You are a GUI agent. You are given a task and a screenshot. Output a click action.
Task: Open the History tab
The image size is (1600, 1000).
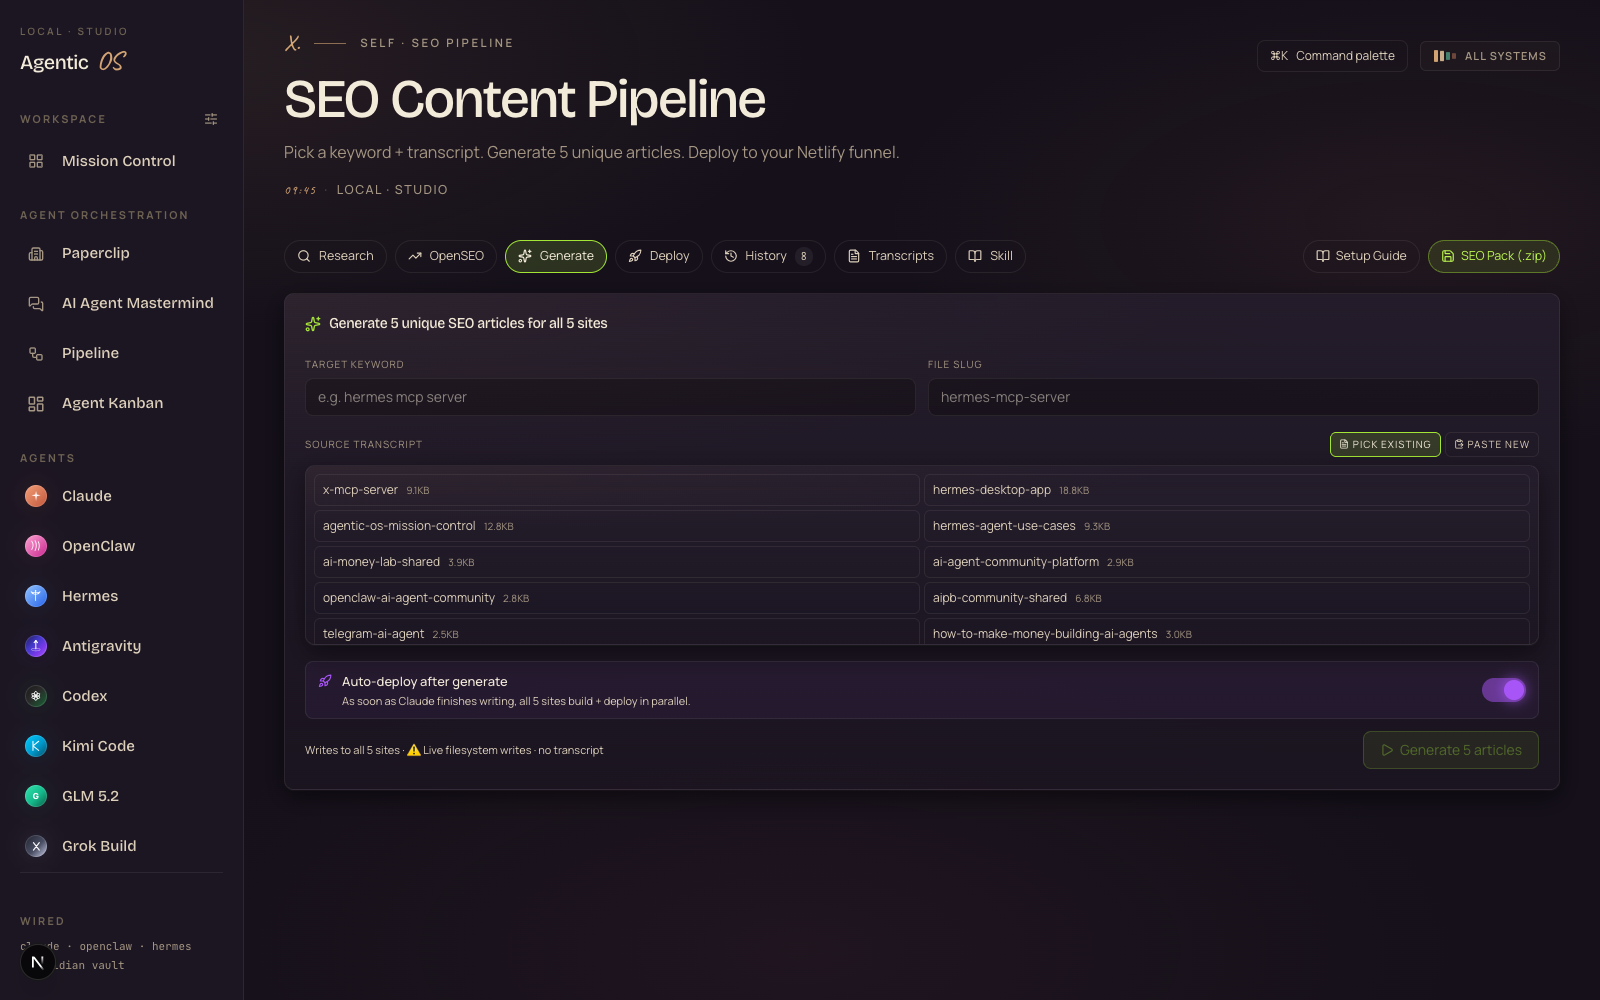768,256
